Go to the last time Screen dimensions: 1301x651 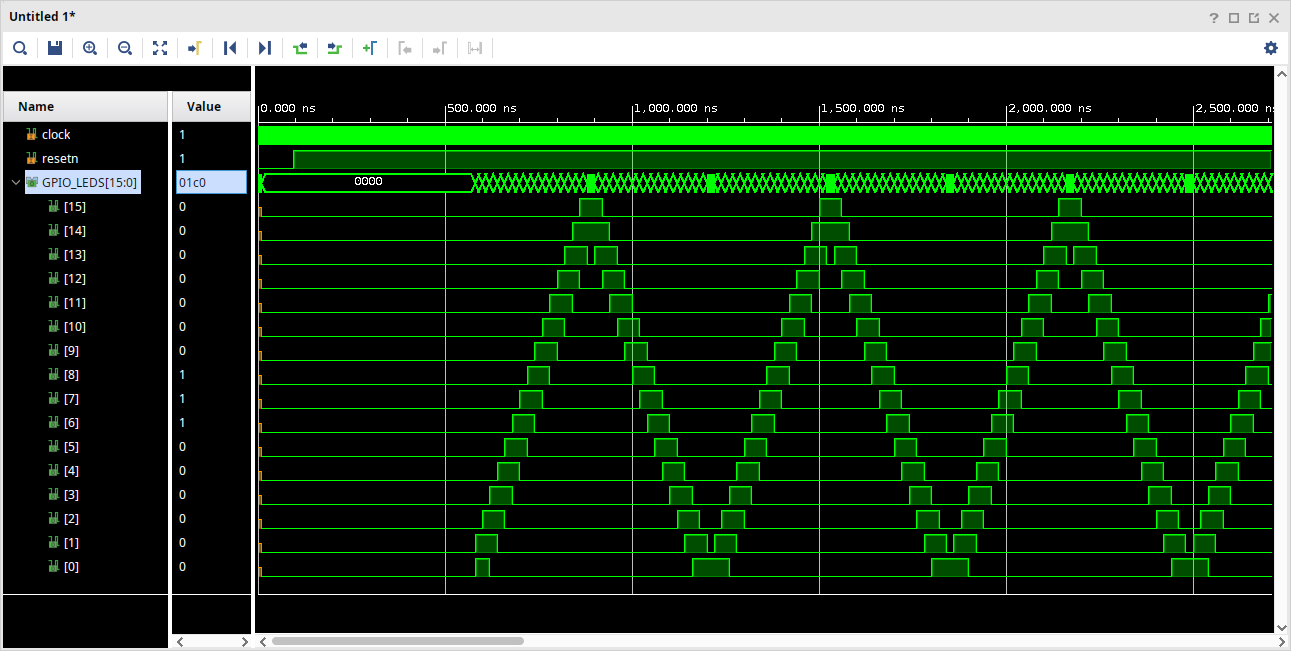(x=265, y=48)
